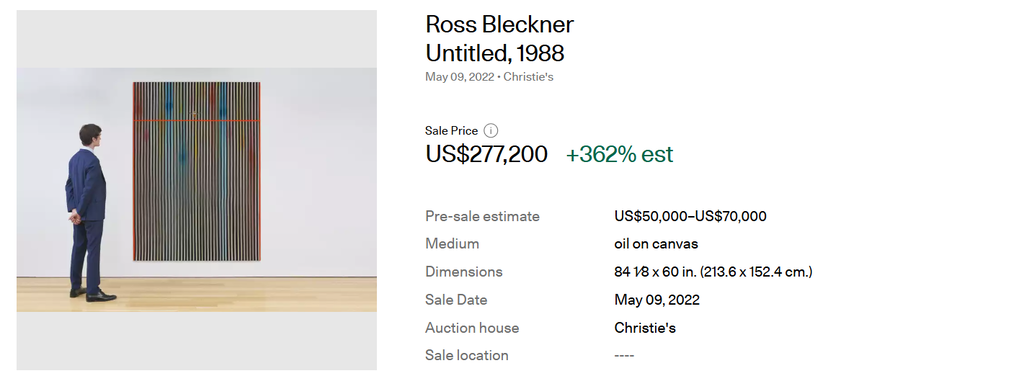
Task: Click the Sale location label
Action: [x=466, y=355]
